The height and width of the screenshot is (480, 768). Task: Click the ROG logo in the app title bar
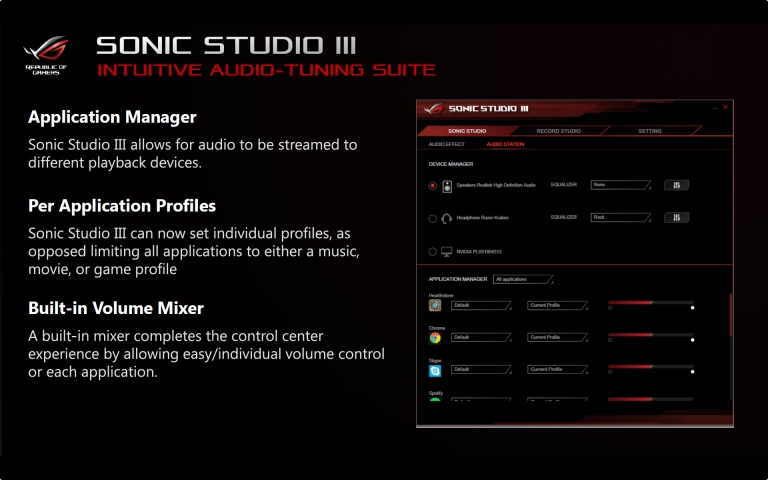point(433,109)
